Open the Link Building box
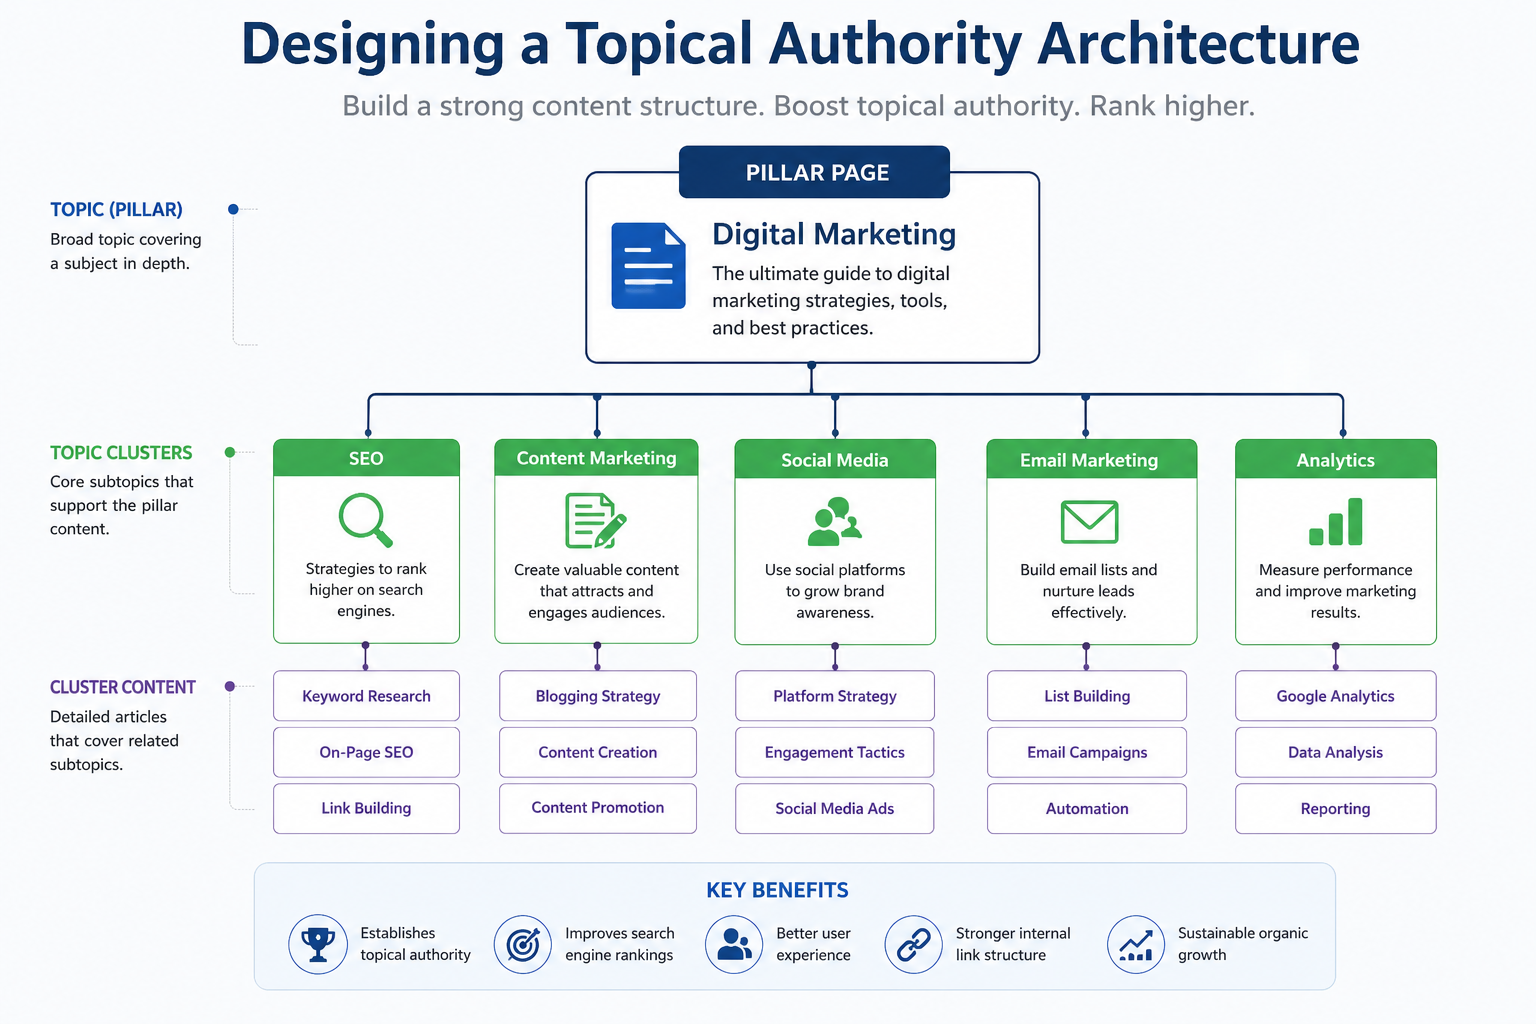This screenshot has height=1024, width=1536. pyautogui.click(x=366, y=808)
